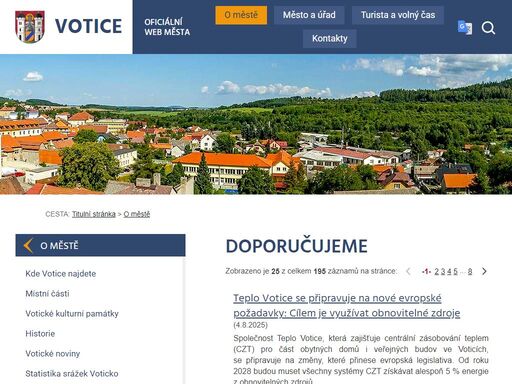Image resolution: width=512 pixels, height=384 pixels.
Task: Click the OFICIÁLNÍ WEB MĚSTA text
Action: click(x=167, y=27)
